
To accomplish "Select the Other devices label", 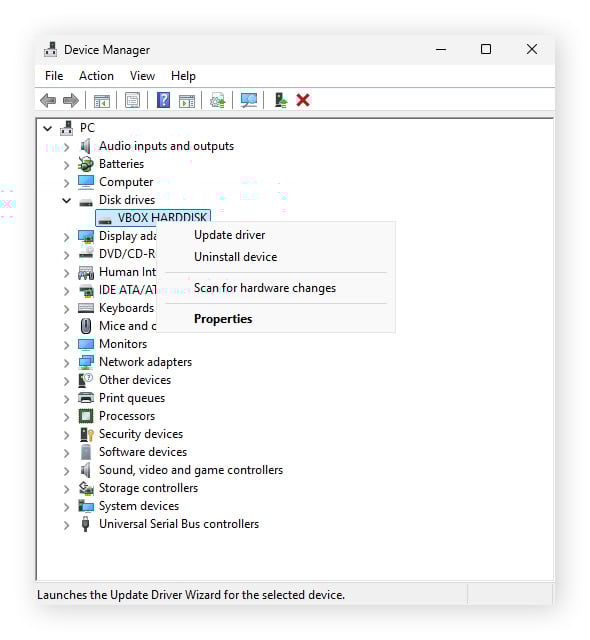I will (x=135, y=380).
